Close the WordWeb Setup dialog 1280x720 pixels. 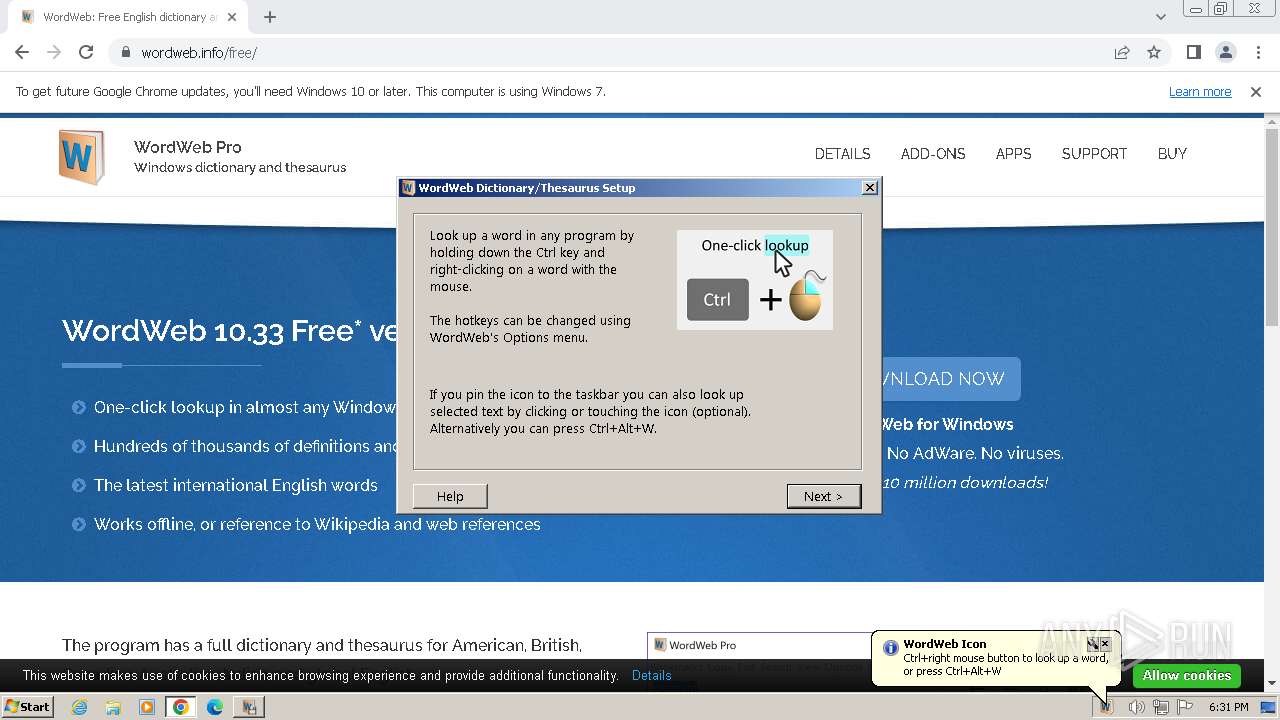coord(870,188)
